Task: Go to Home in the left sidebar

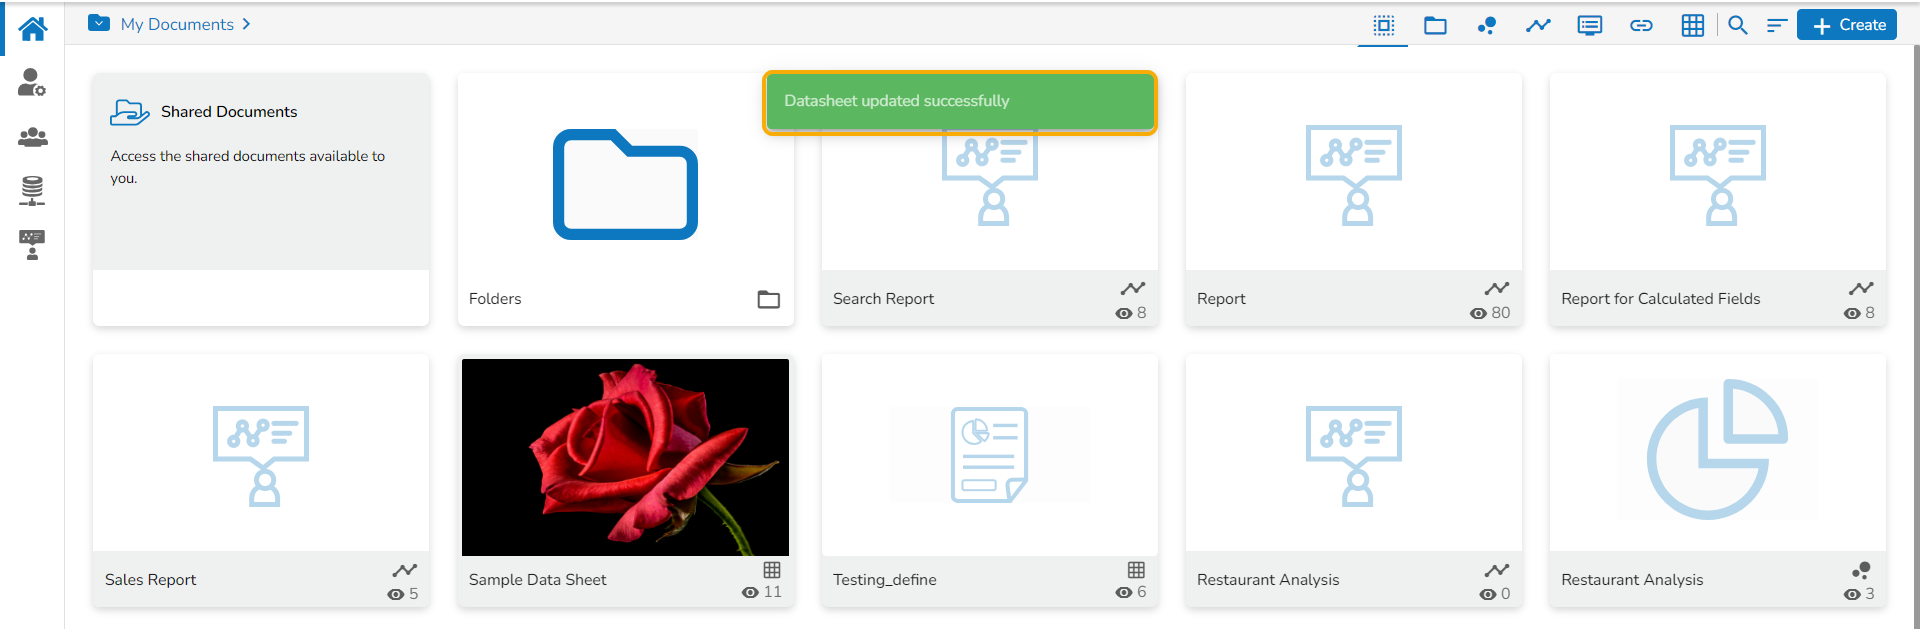Action: point(32,28)
